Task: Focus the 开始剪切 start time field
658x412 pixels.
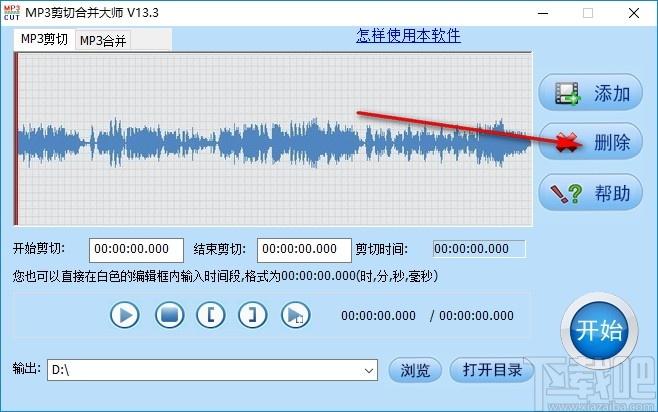Action: coord(136,250)
